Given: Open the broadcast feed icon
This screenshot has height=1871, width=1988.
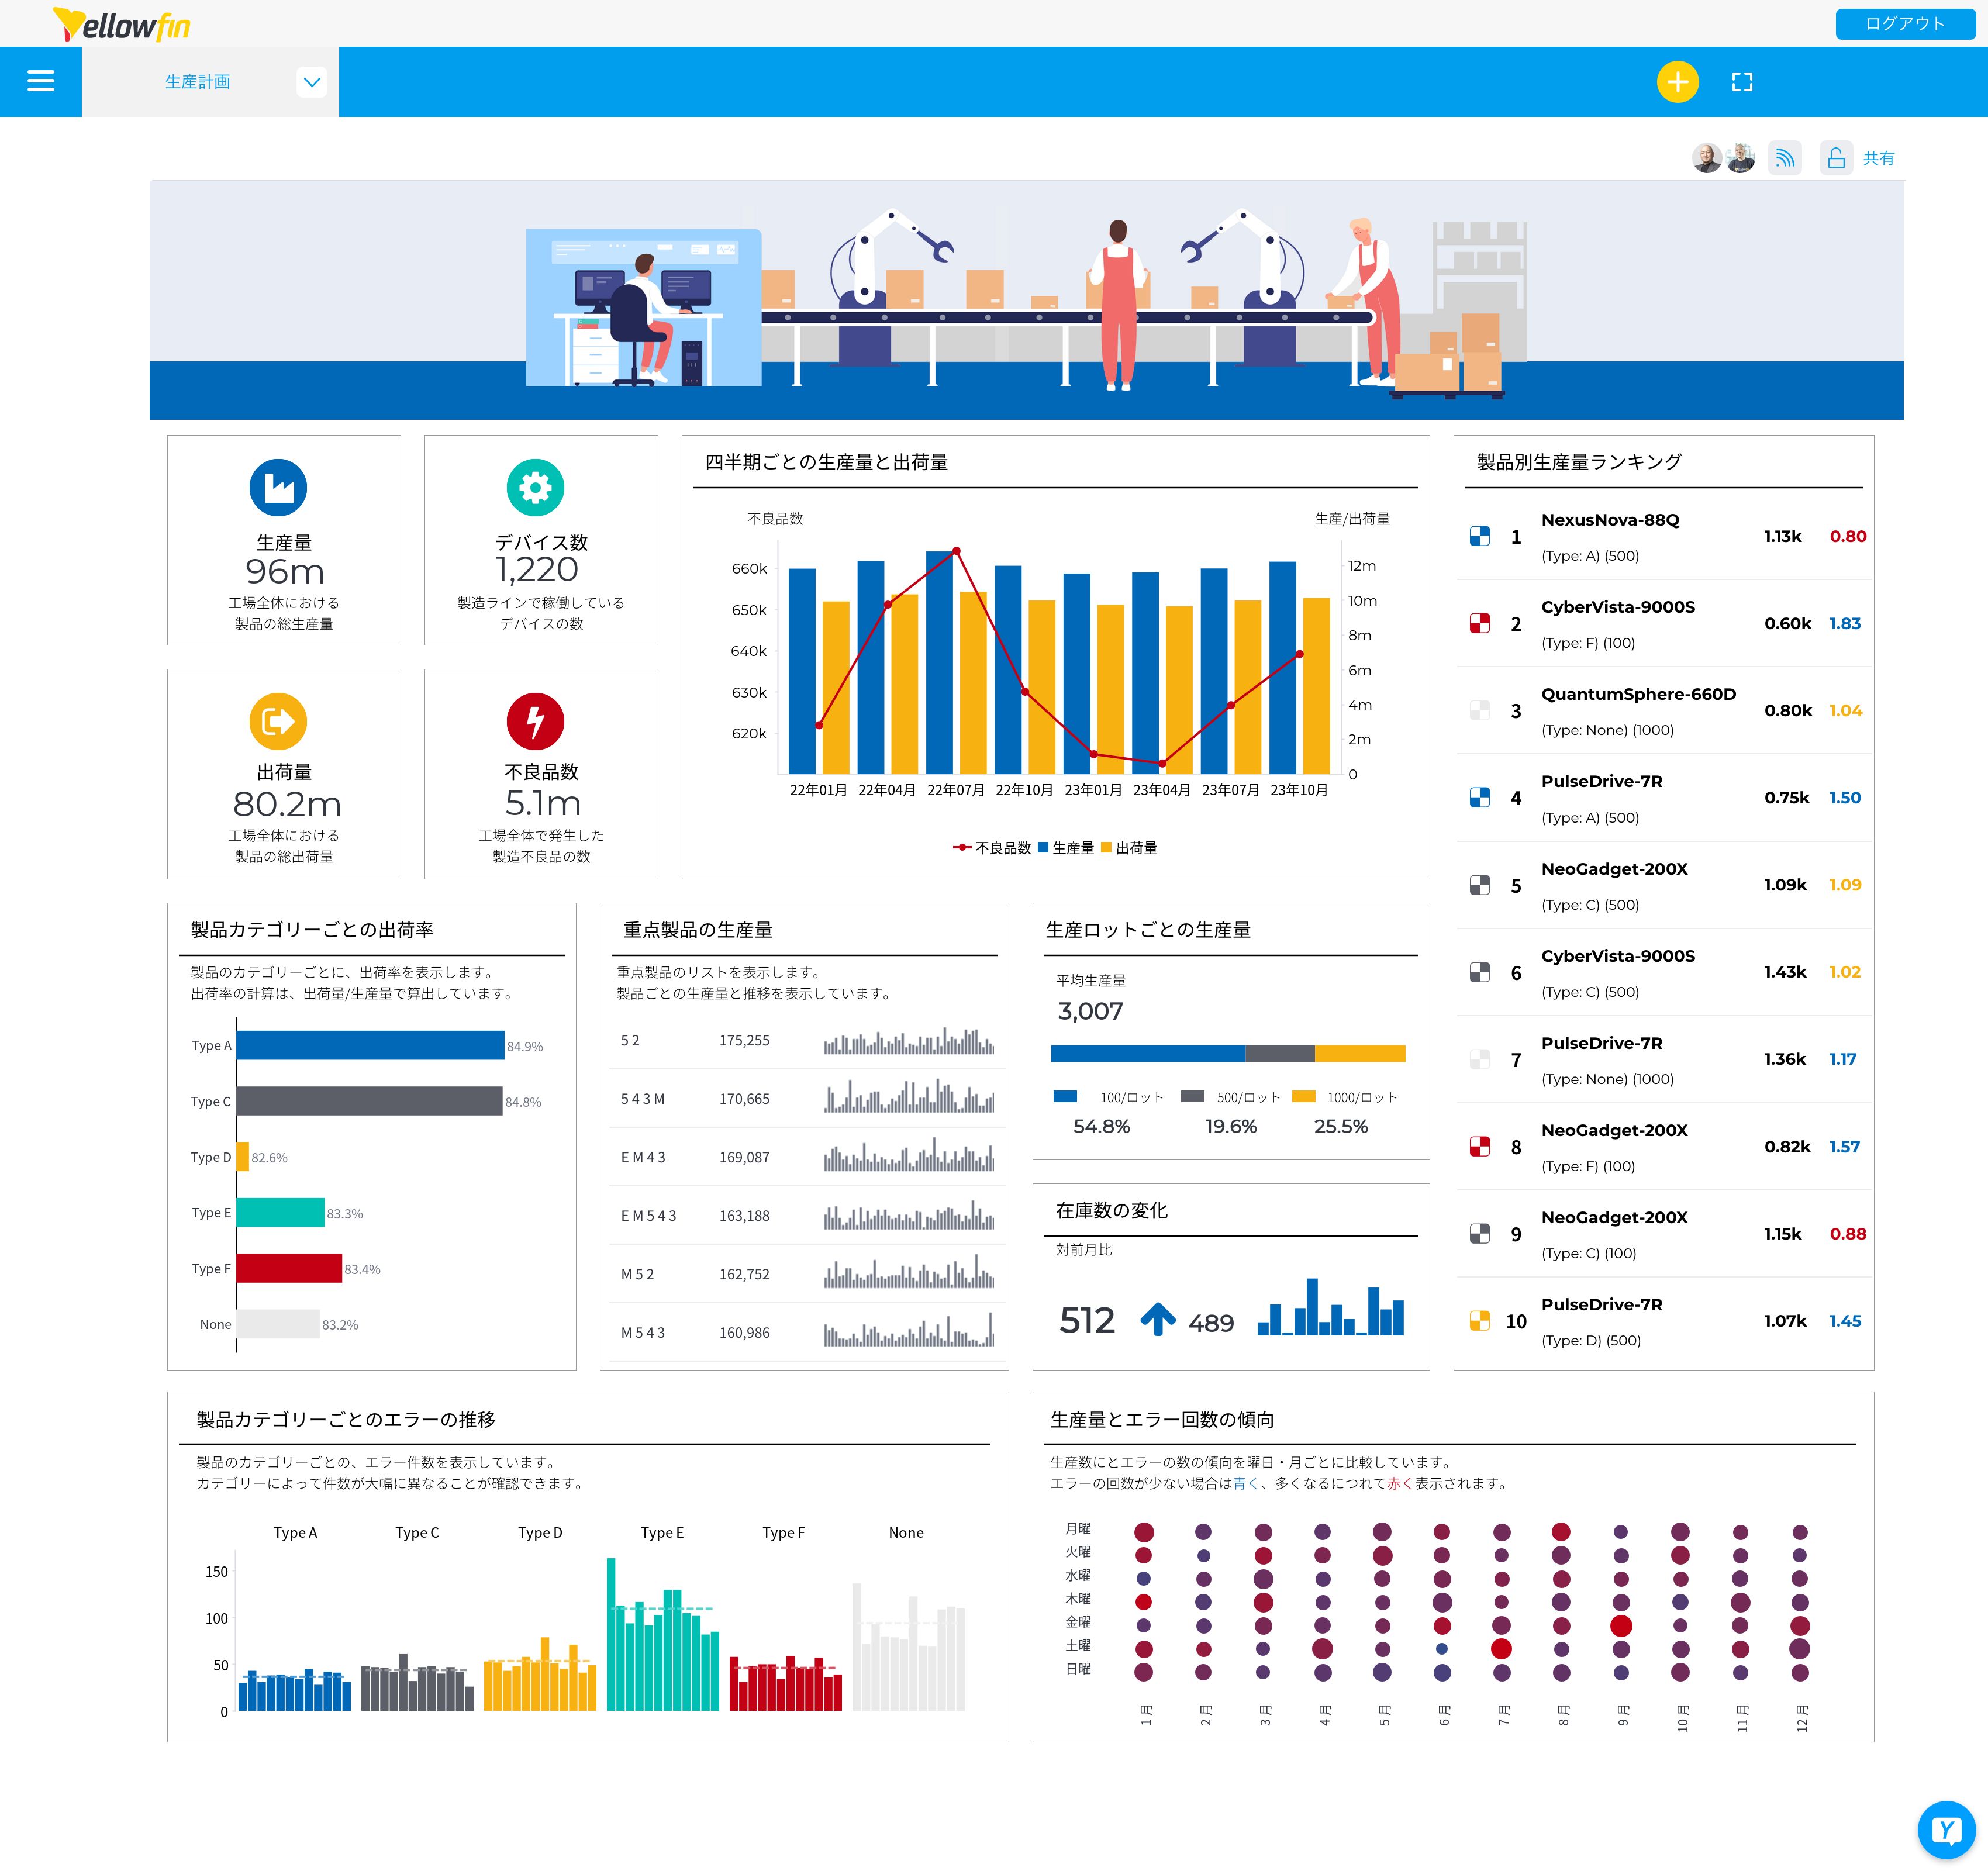Looking at the screenshot, I should 1784,158.
